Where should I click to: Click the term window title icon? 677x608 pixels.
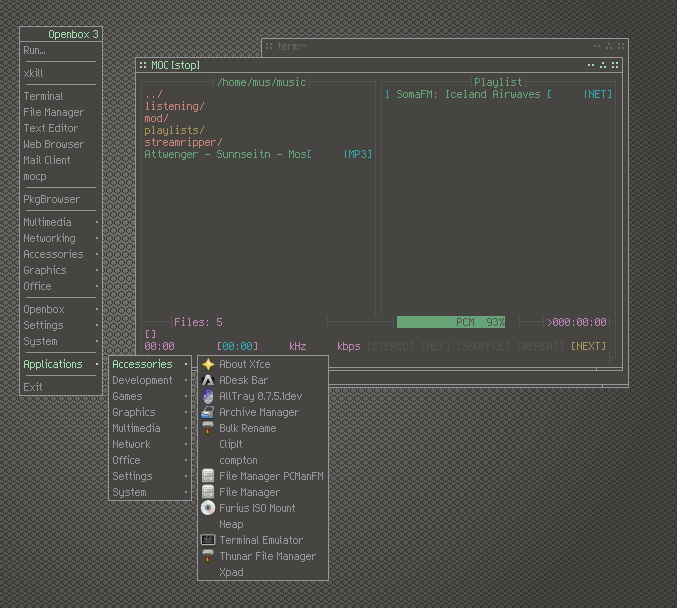coord(269,46)
